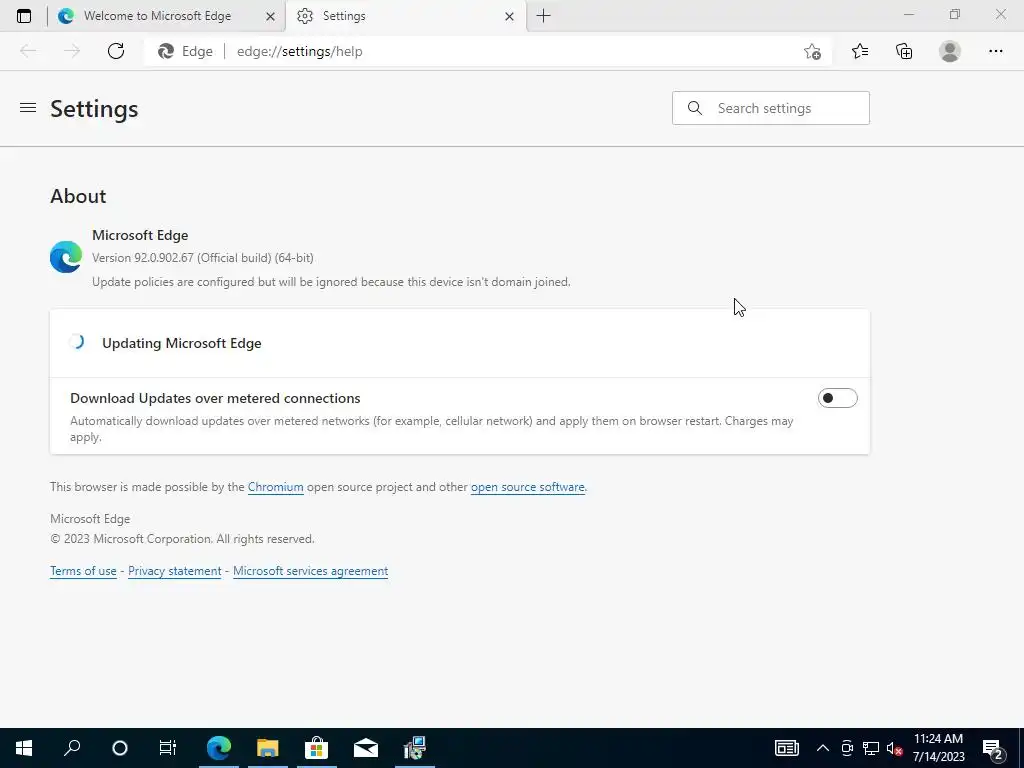The image size is (1024, 768).
Task: Click the Settings page title
Action: 94,108
